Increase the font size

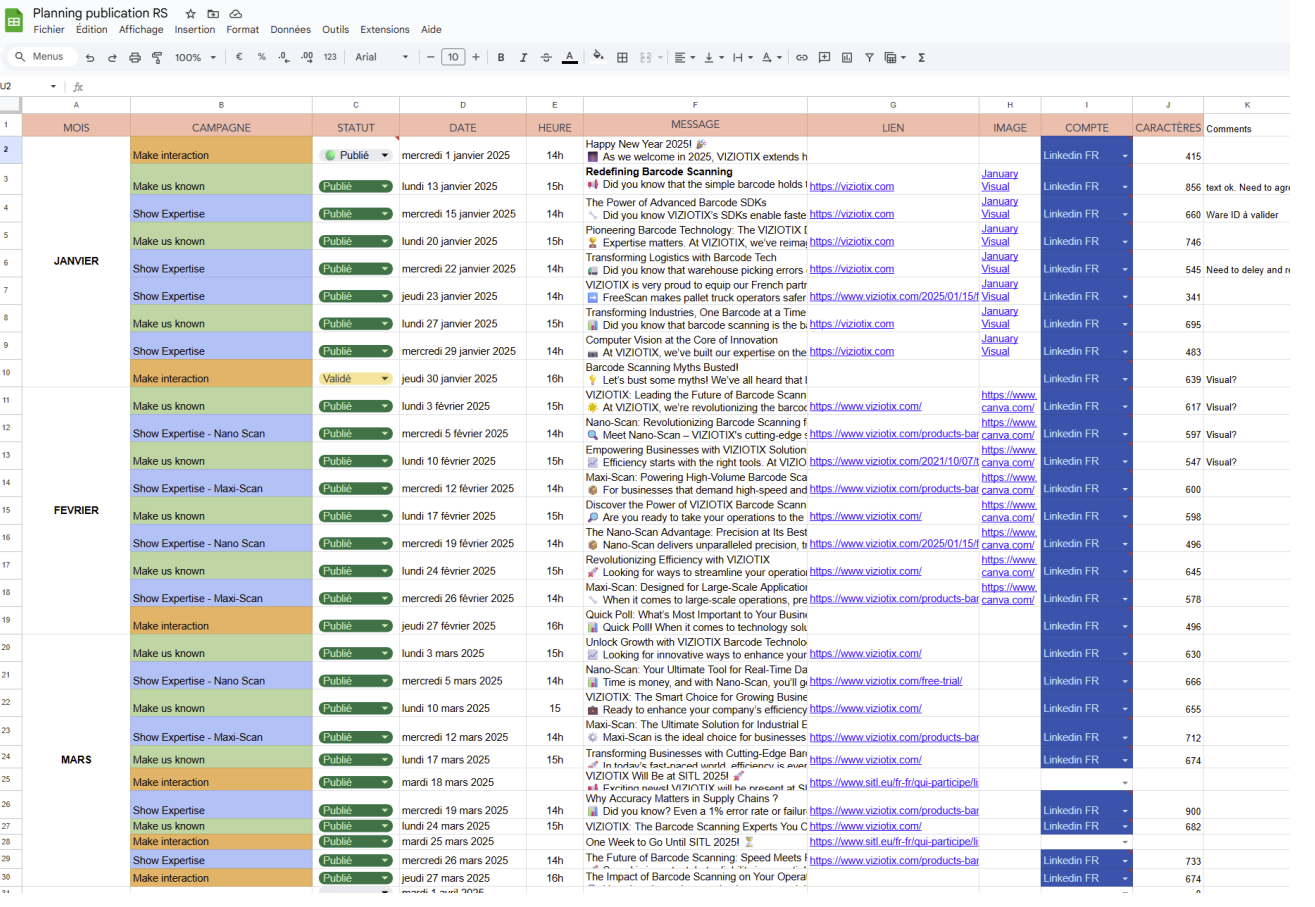coord(476,57)
